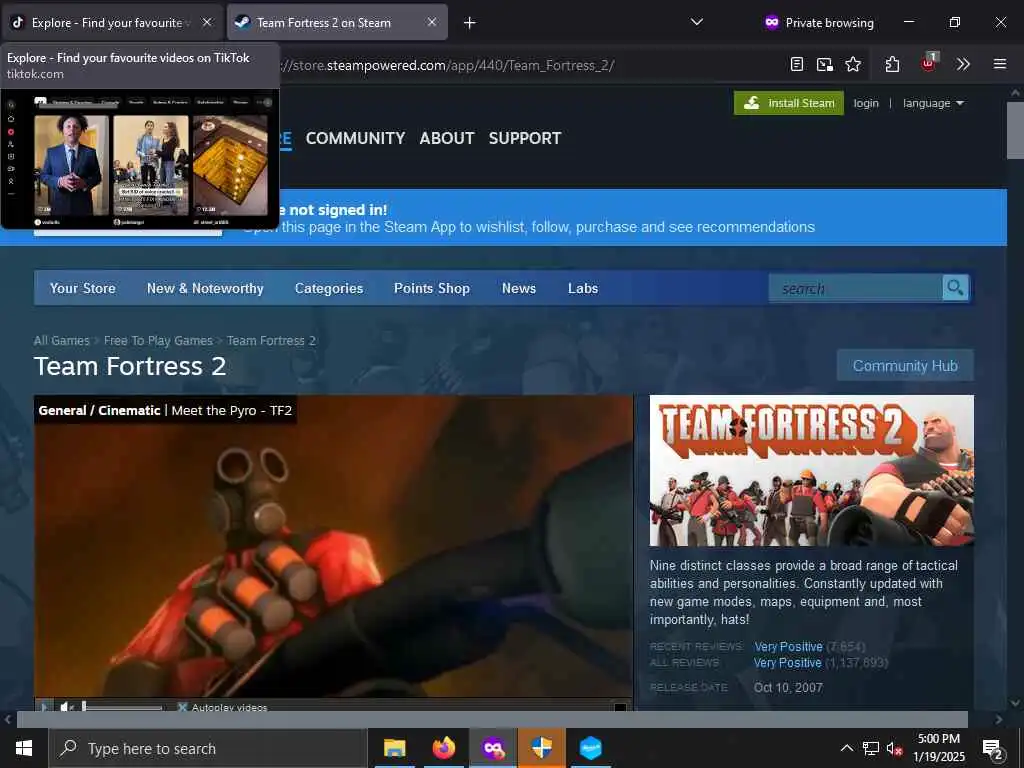Show more tools overflow chevrons
Viewport: 1024px width, 768px height.
963,64
